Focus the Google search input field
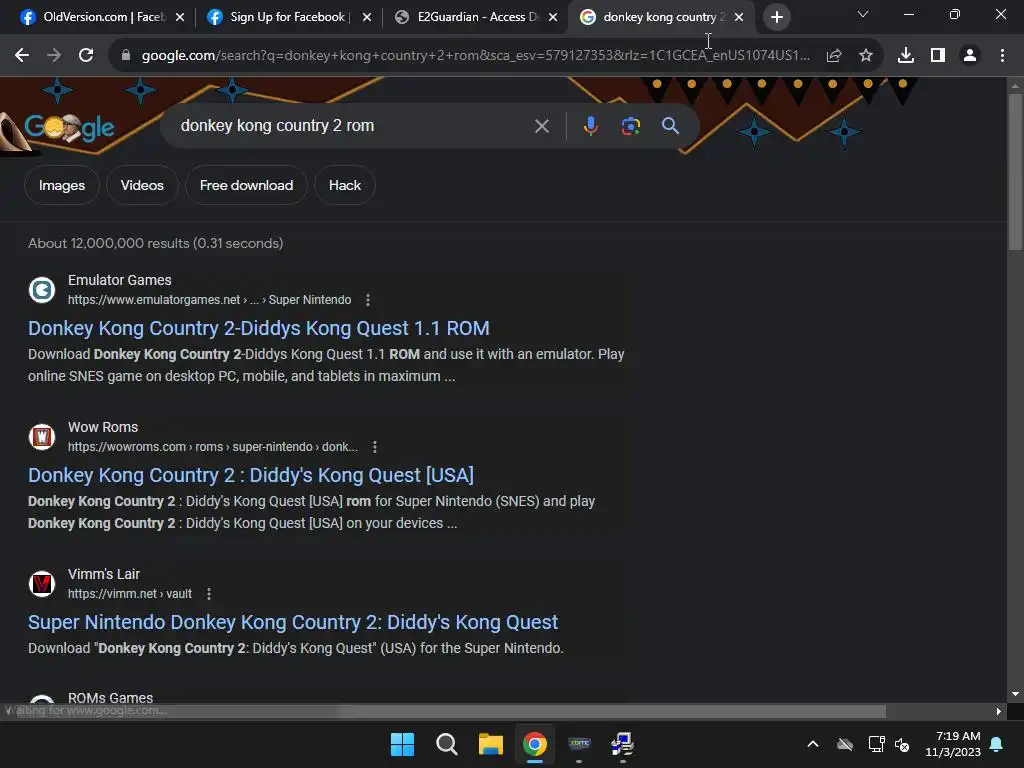 pos(353,126)
